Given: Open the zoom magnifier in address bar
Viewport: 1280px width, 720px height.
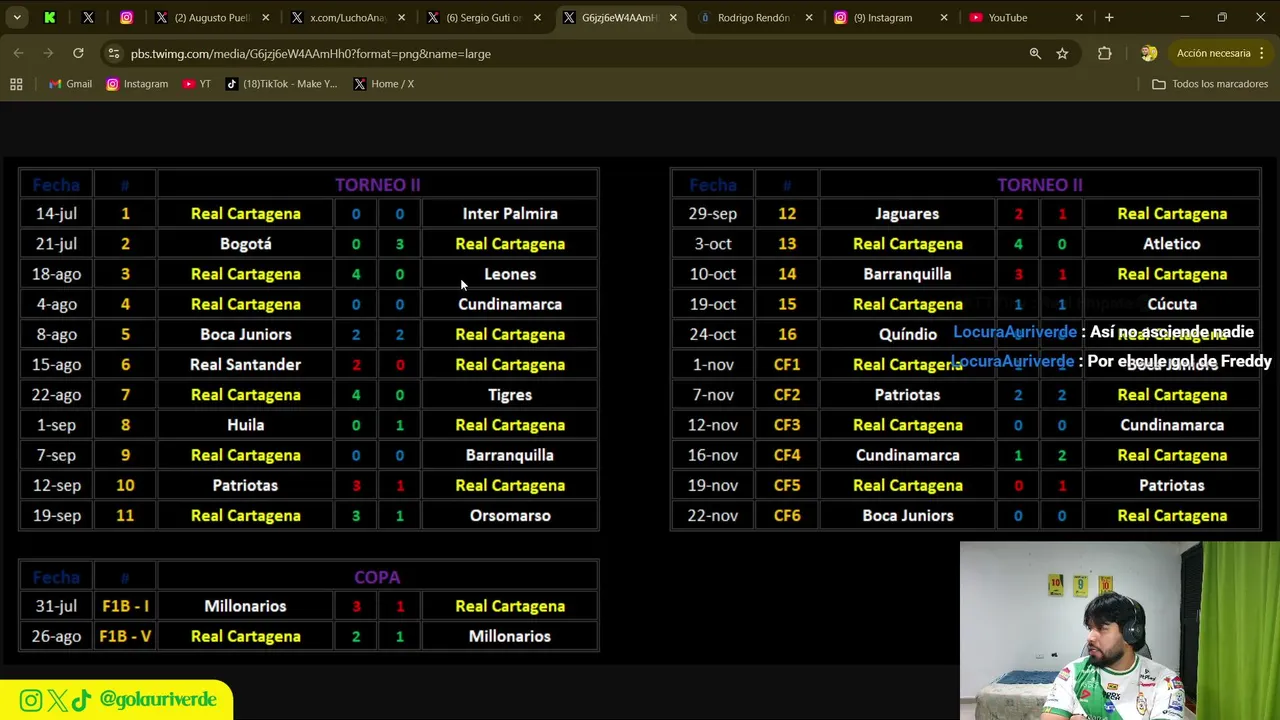Looking at the screenshot, I should point(1035,53).
